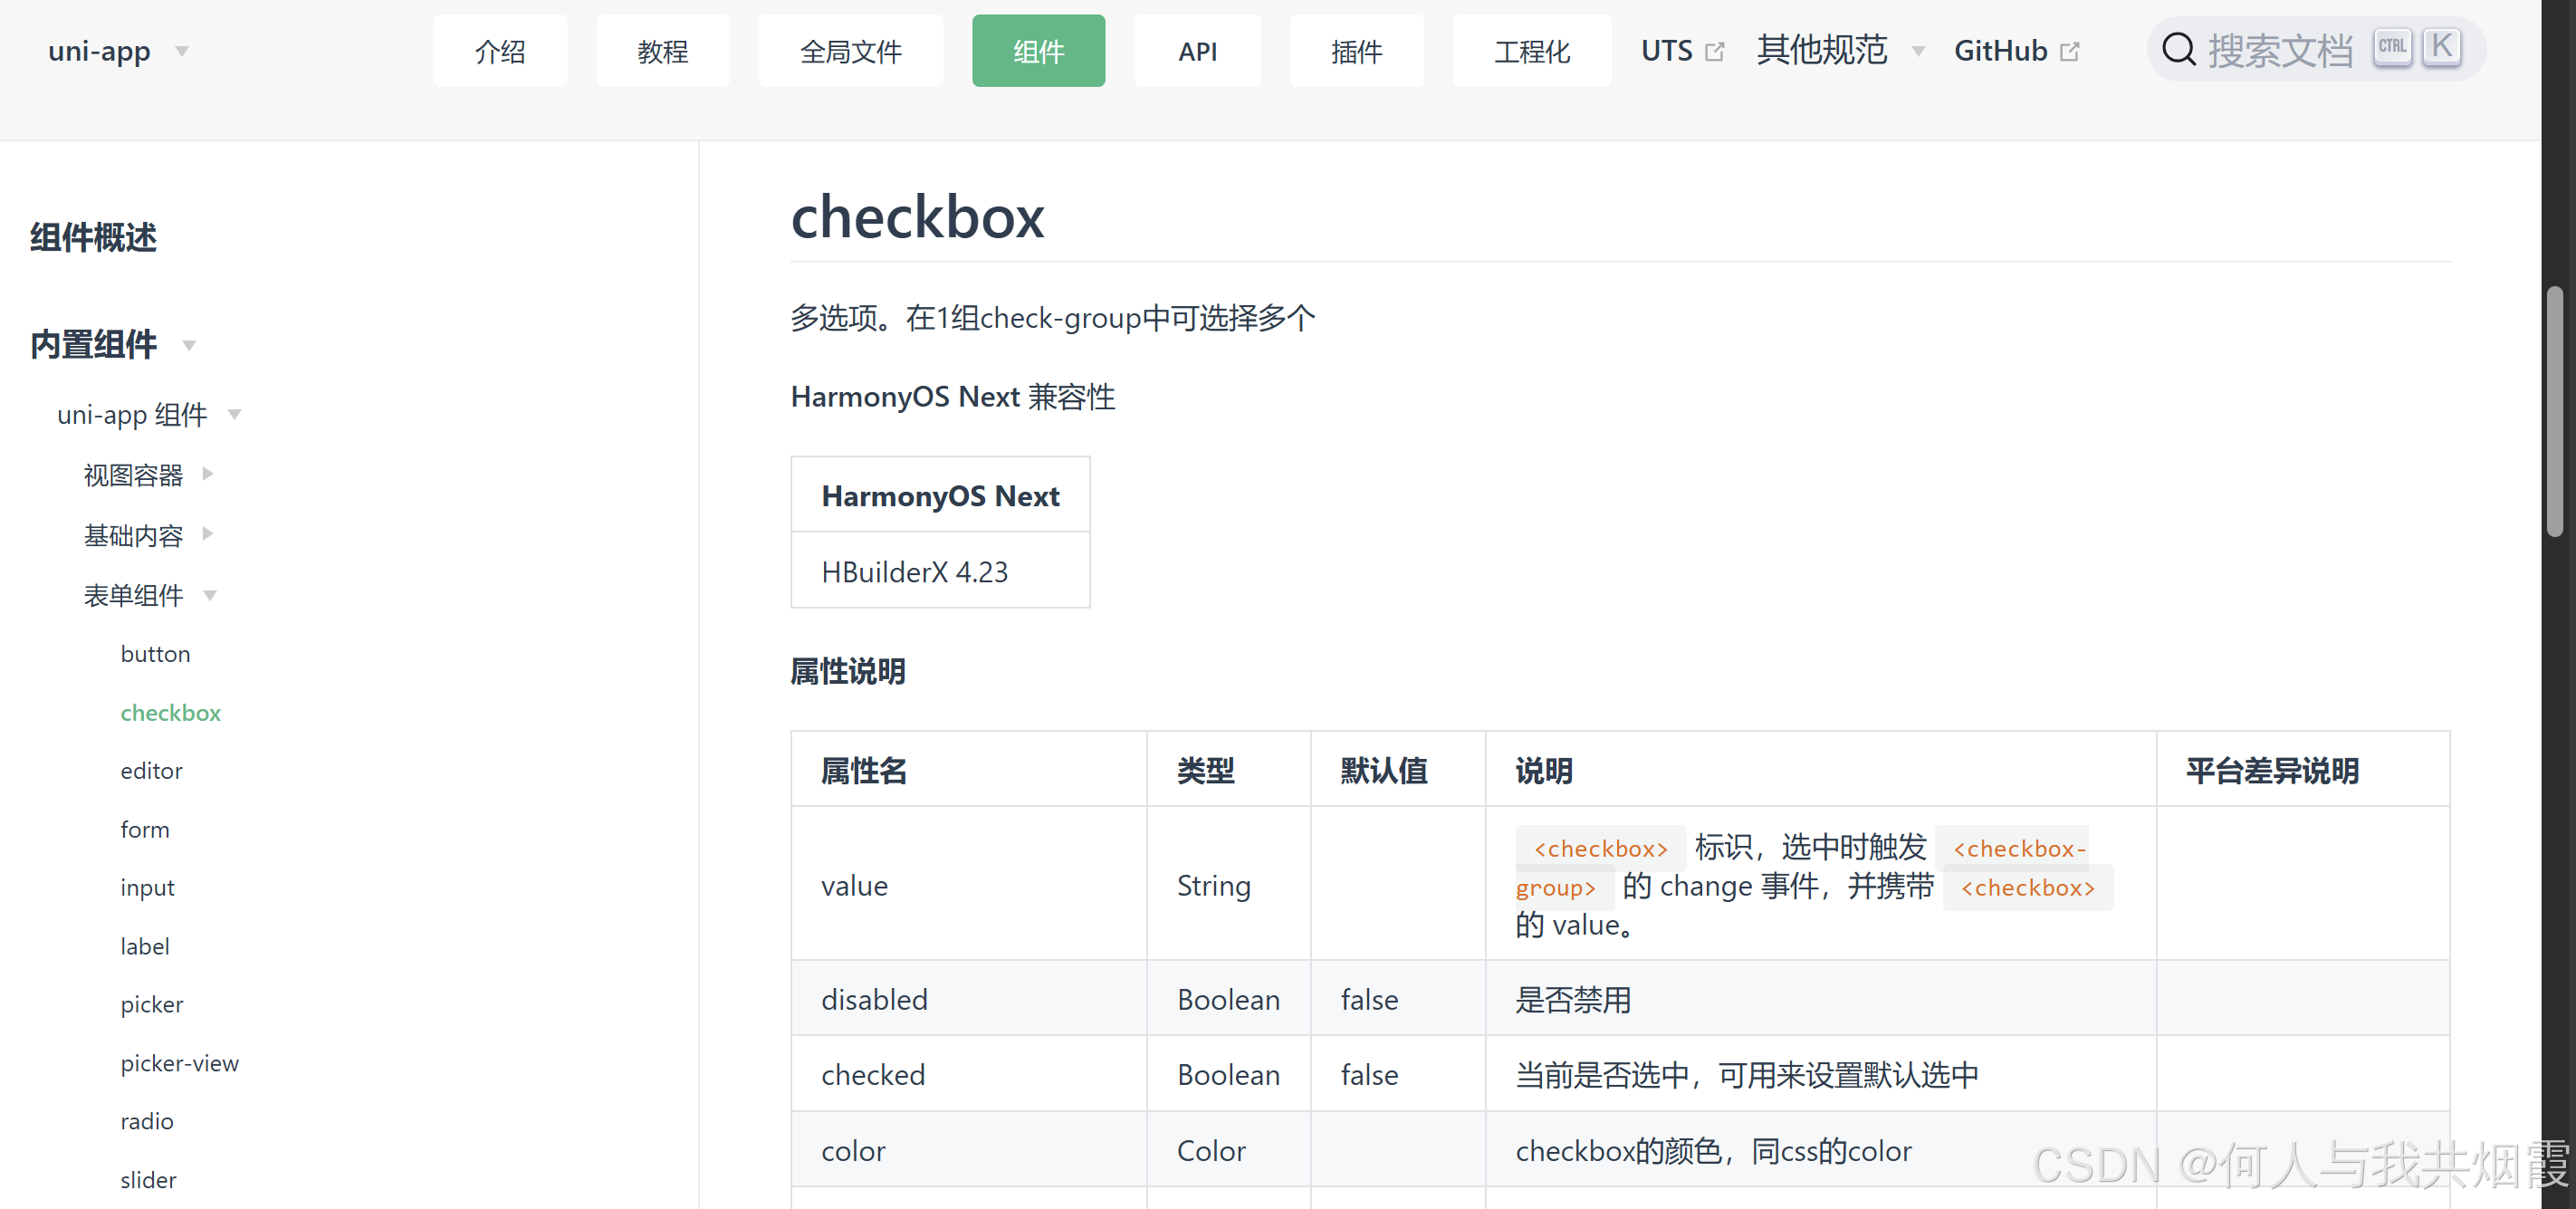2576x1209 pixels.
Task: Open the button component page
Action: pos(155,653)
